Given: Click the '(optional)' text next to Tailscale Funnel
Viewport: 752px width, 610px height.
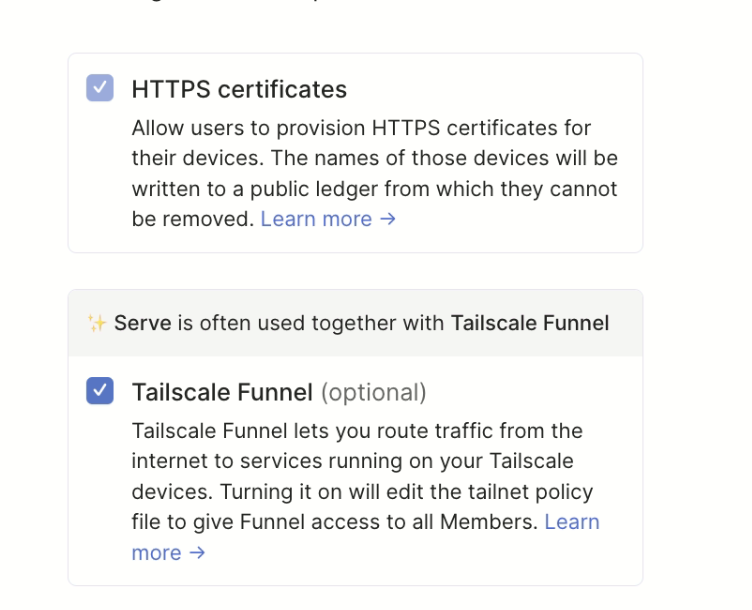Looking at the screenshot, I should tap(373, 392).
